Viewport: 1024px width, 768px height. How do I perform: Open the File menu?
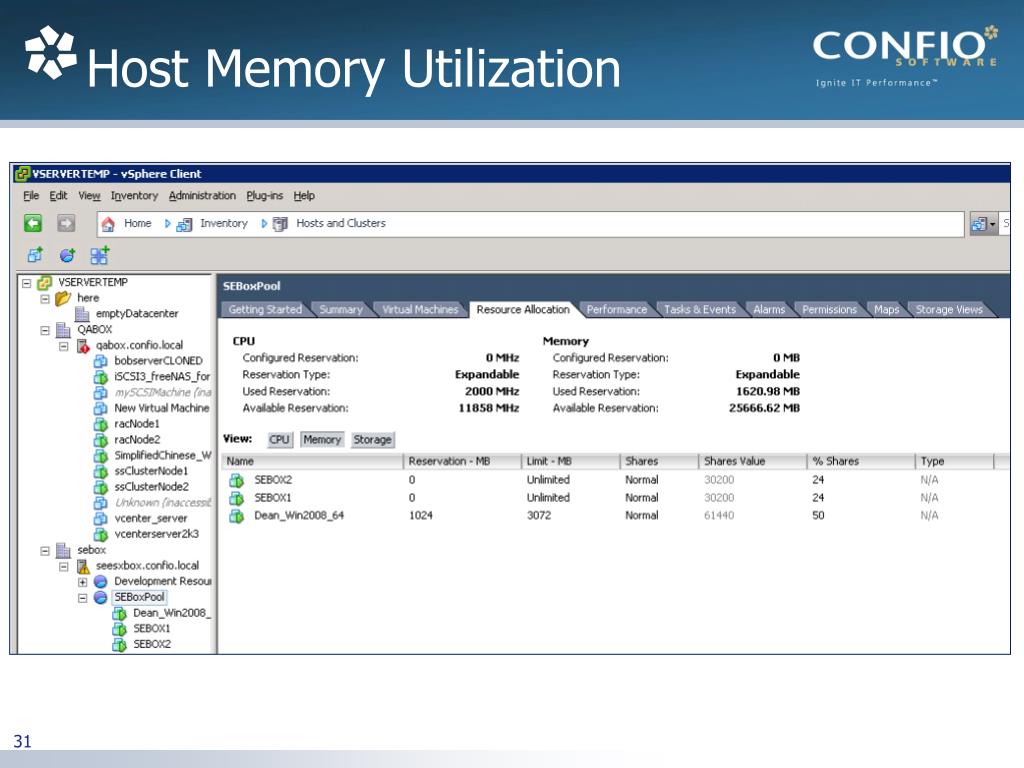click(x=31, y=196)
